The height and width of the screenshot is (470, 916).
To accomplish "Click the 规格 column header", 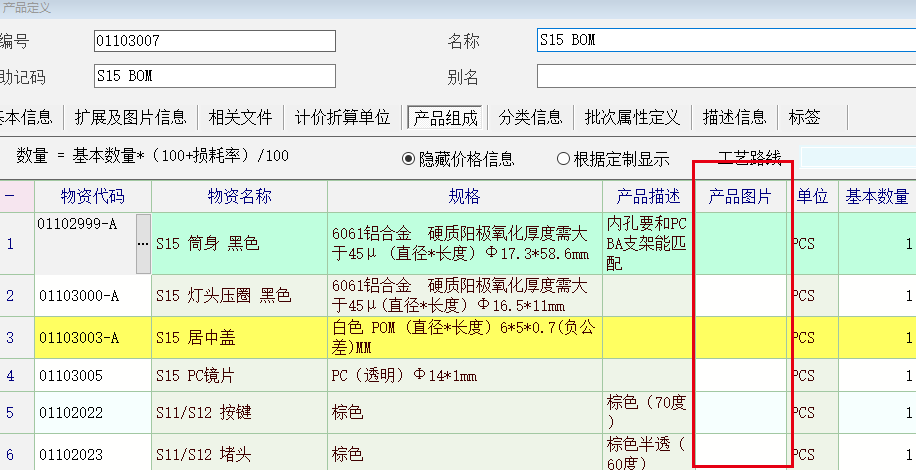I will click(465, 197).
